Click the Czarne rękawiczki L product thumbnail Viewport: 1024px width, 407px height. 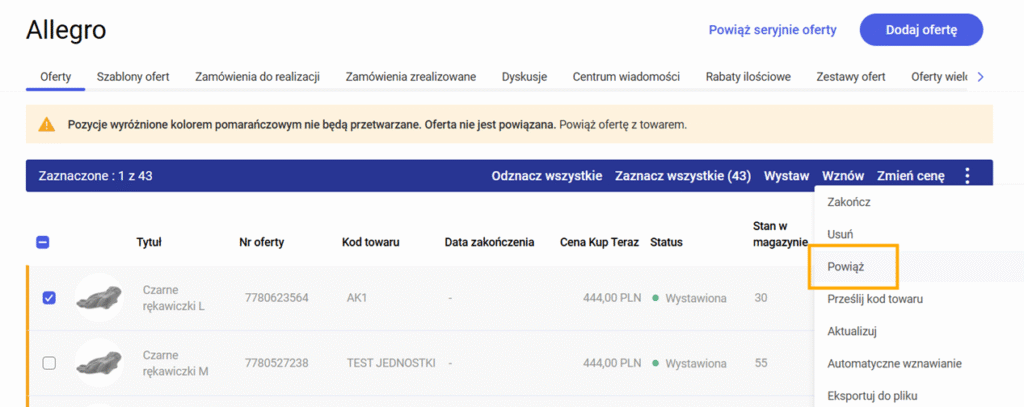(x=98, y=298)
